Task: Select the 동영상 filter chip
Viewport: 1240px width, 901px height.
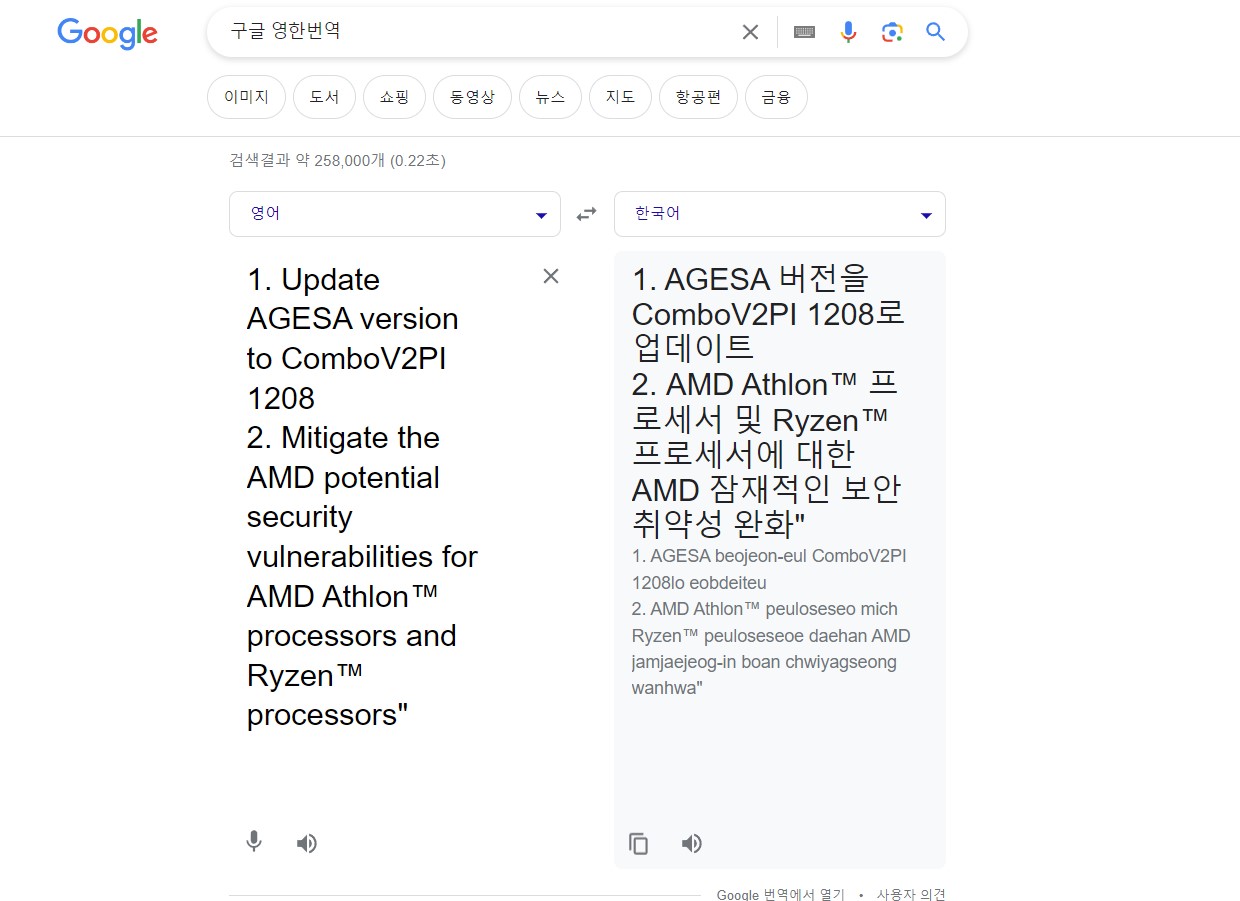Action: [x=472, y=97]
